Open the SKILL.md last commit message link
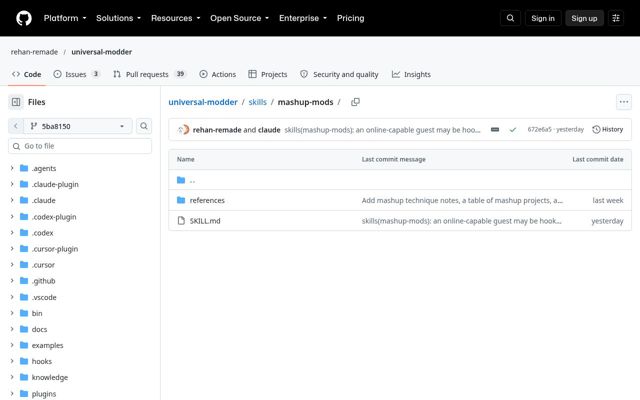The image size is (640, 400). click(x=461, y=221)
